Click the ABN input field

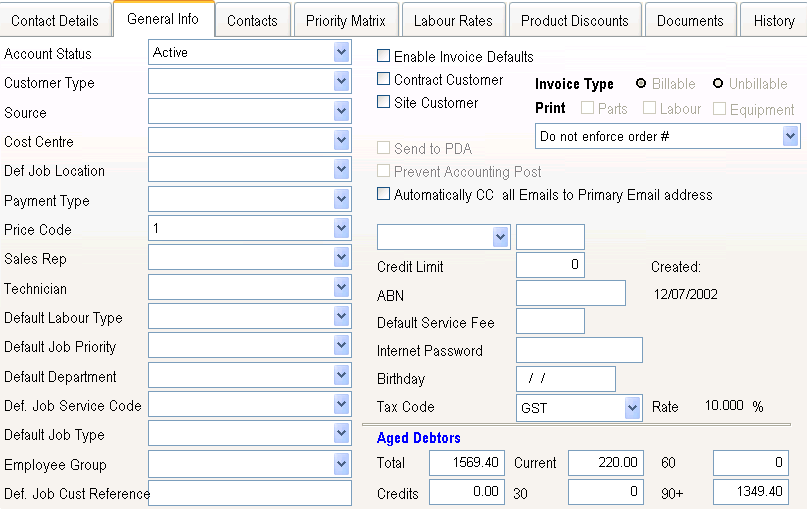tap(570, 293)
